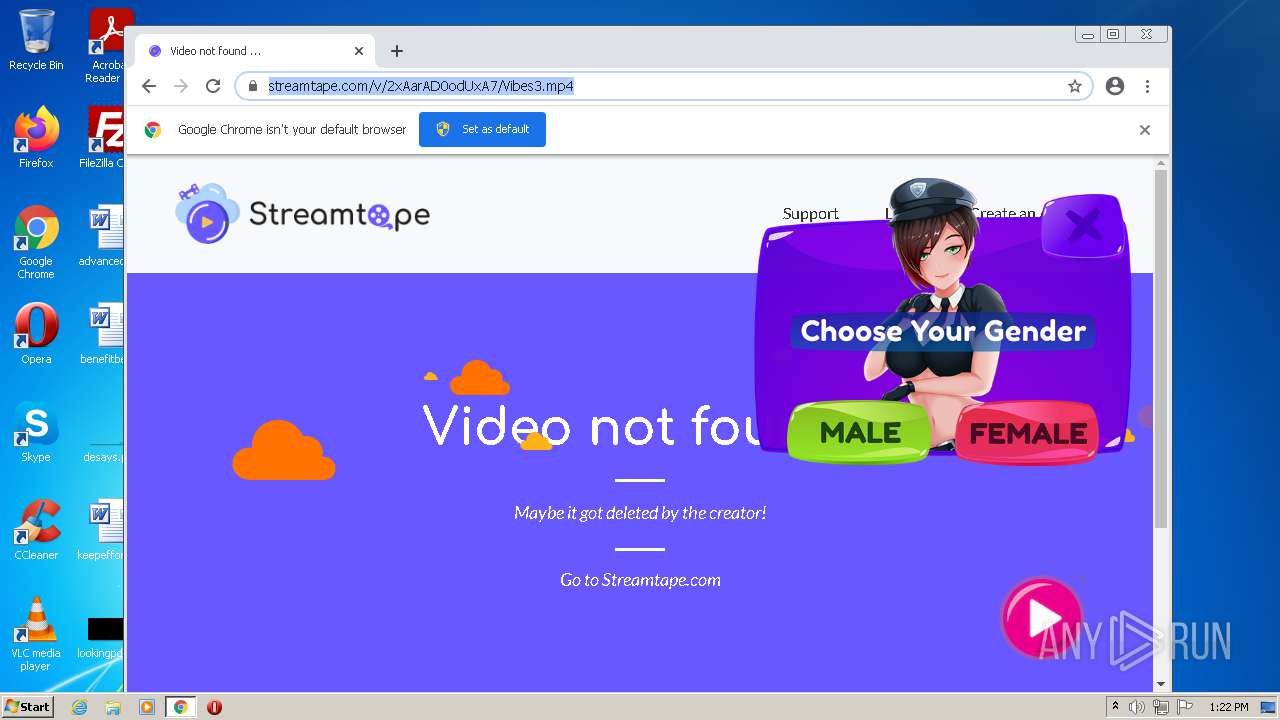Open FileZilla desktop shortcut
Image resolution: width=1280 pixels, height=720 pixels.
[x=104, y=137]
